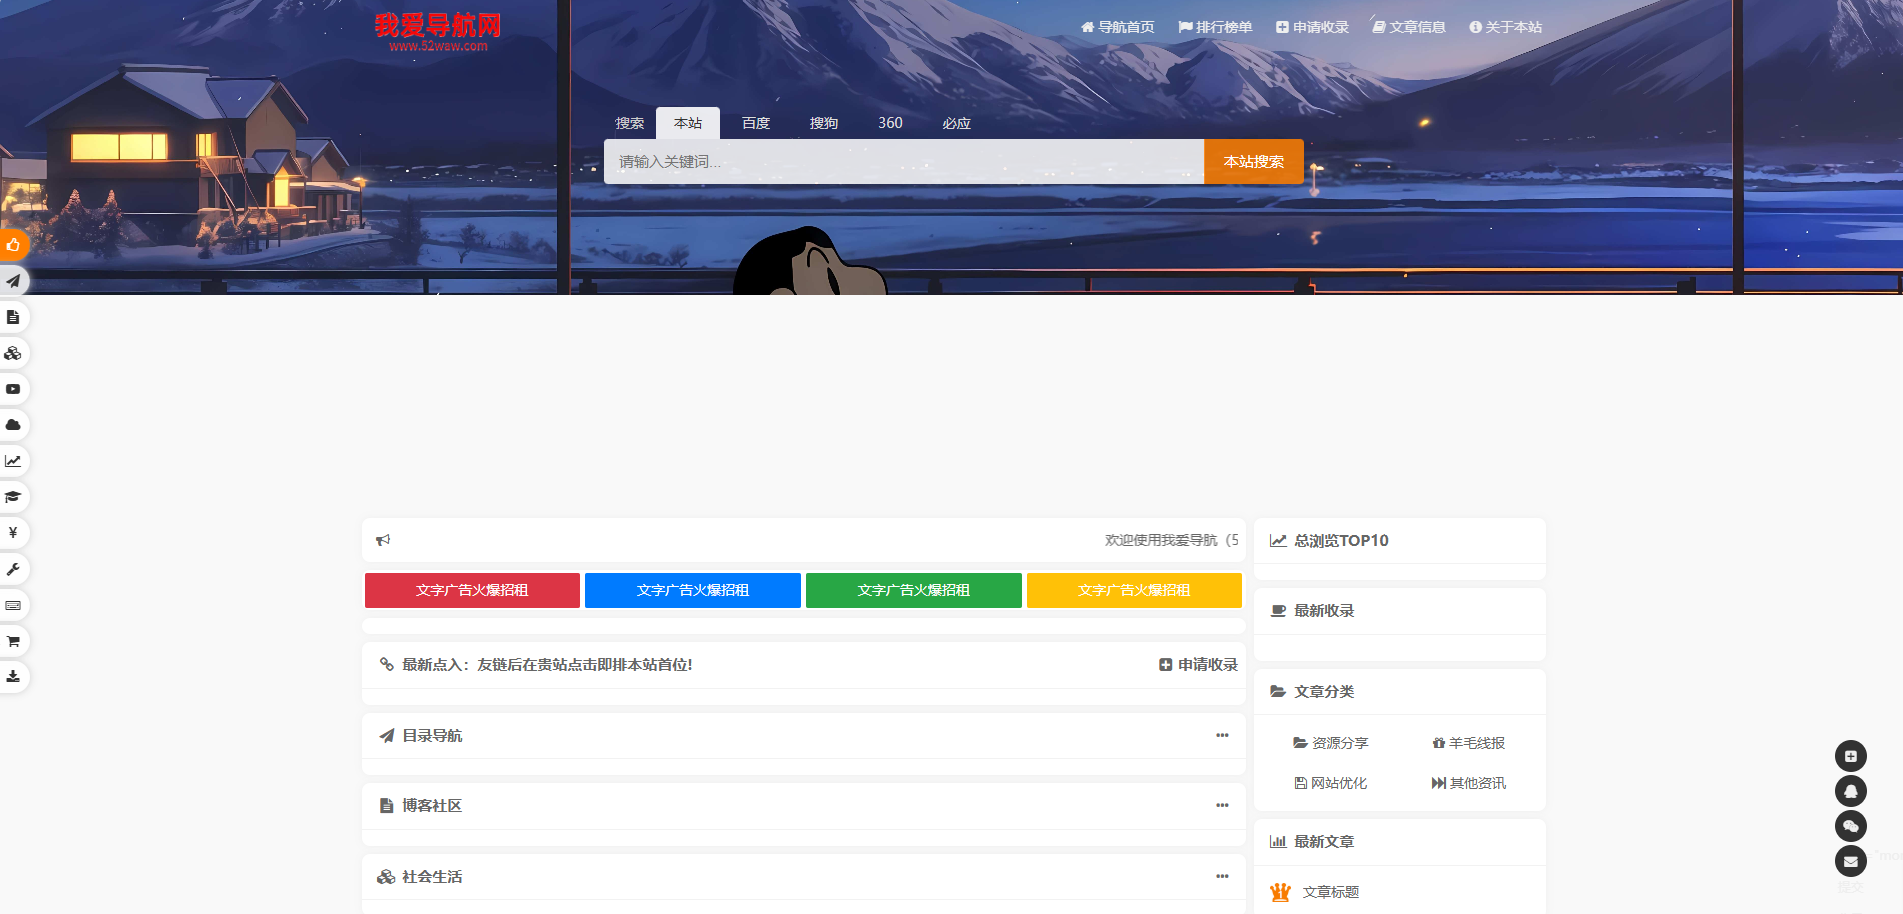This screenshot has height=914, width=1903.
Task: Click the orange thumbs-up sidebar icon
Action: 13,245
